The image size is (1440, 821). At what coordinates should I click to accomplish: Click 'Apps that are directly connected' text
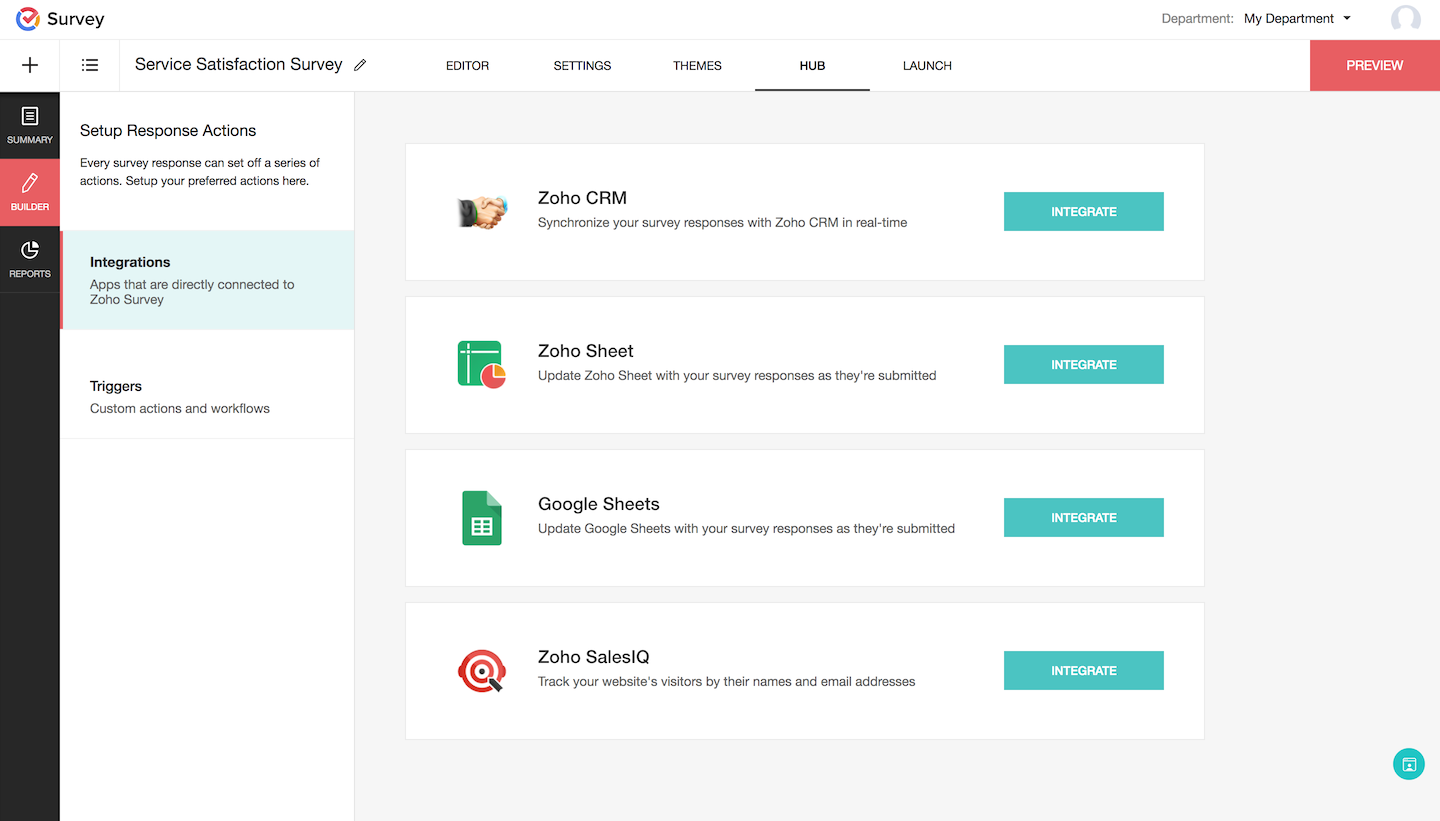pos(192,292)
